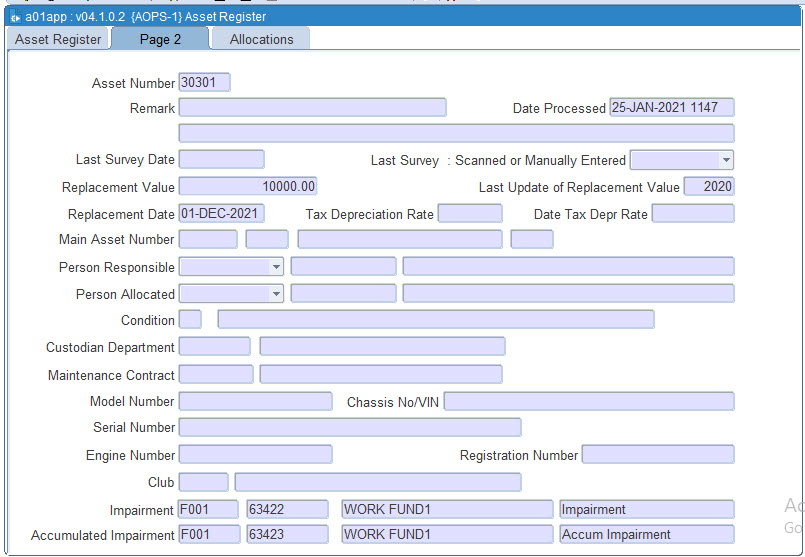Switch to the Asset Register tab
805x557 pixels.
(58, 39)
